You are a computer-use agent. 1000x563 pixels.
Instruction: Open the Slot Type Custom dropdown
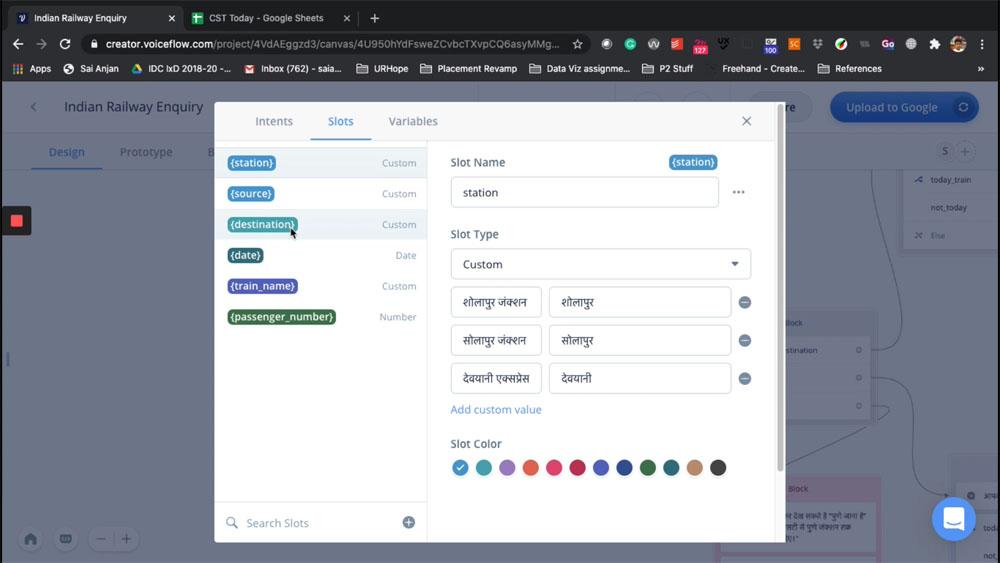600,264
